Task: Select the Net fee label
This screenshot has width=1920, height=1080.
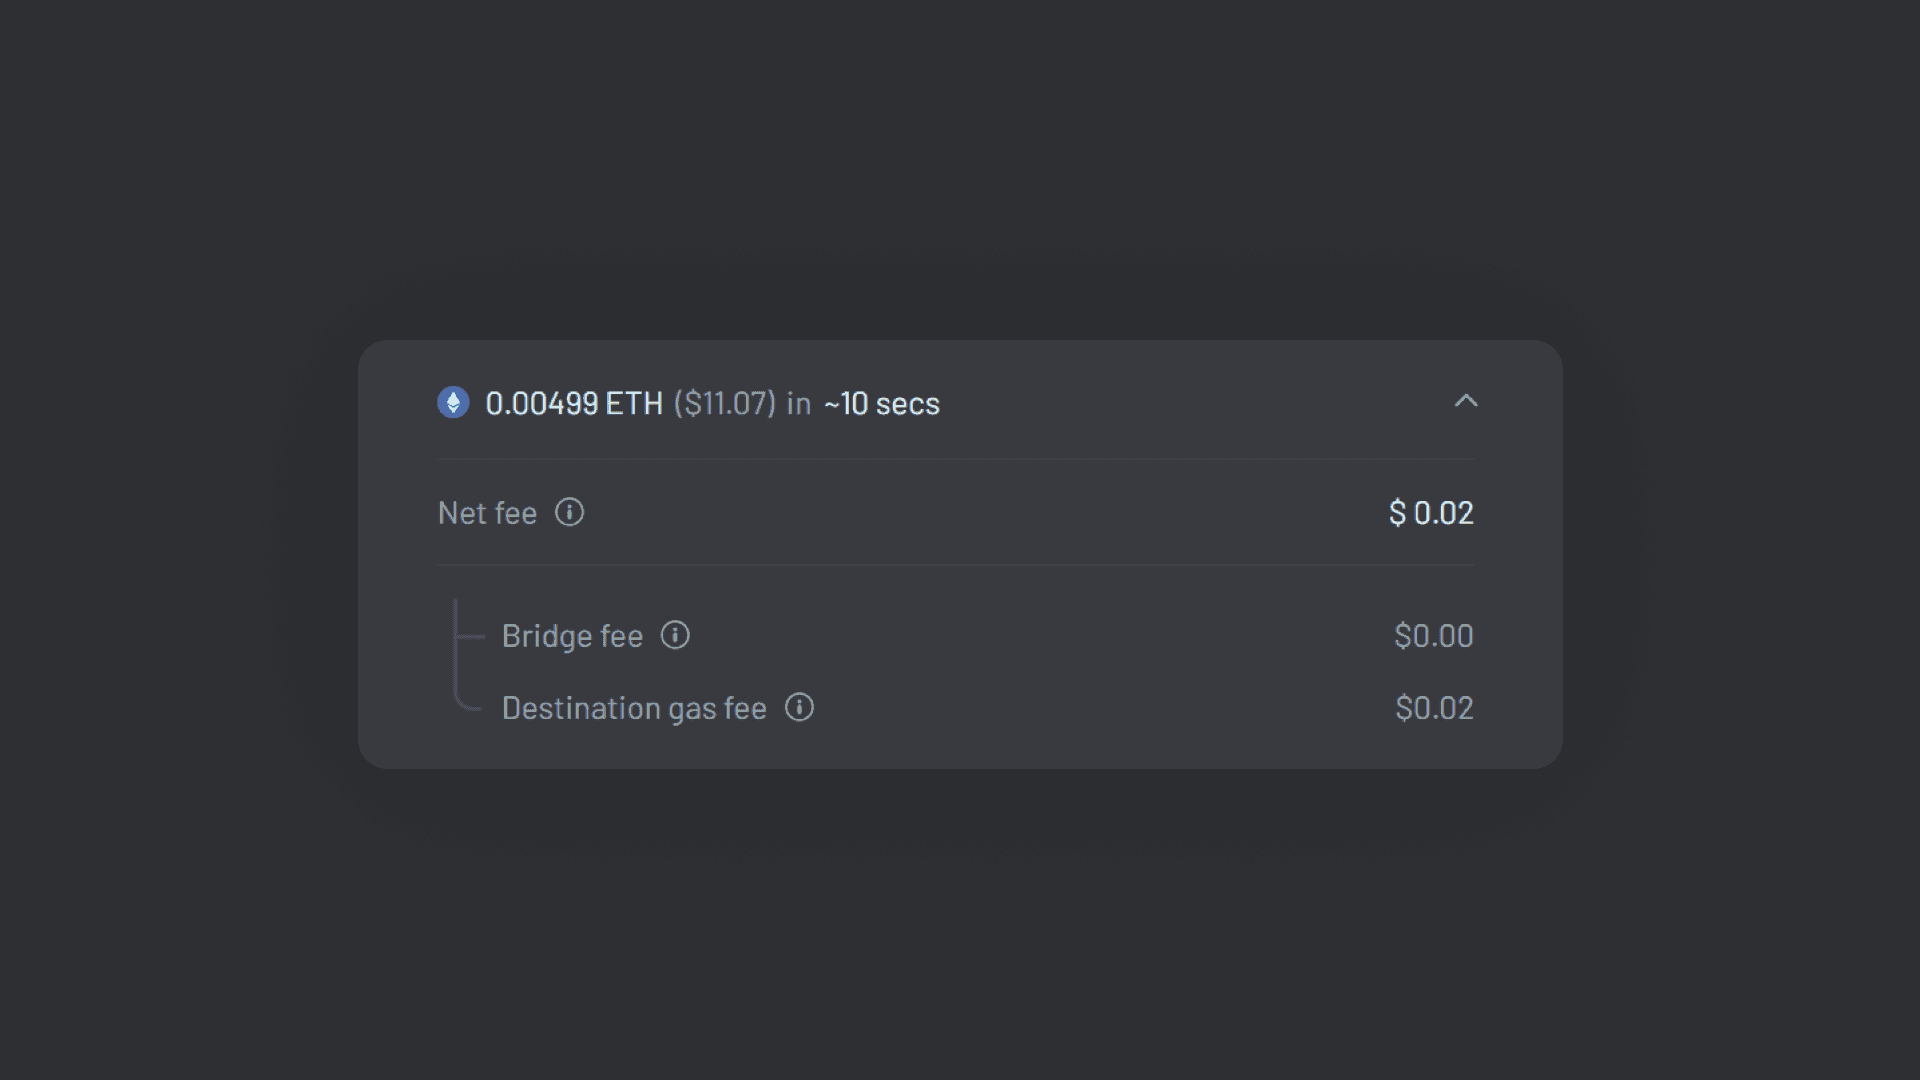Action: pos(487,514)
